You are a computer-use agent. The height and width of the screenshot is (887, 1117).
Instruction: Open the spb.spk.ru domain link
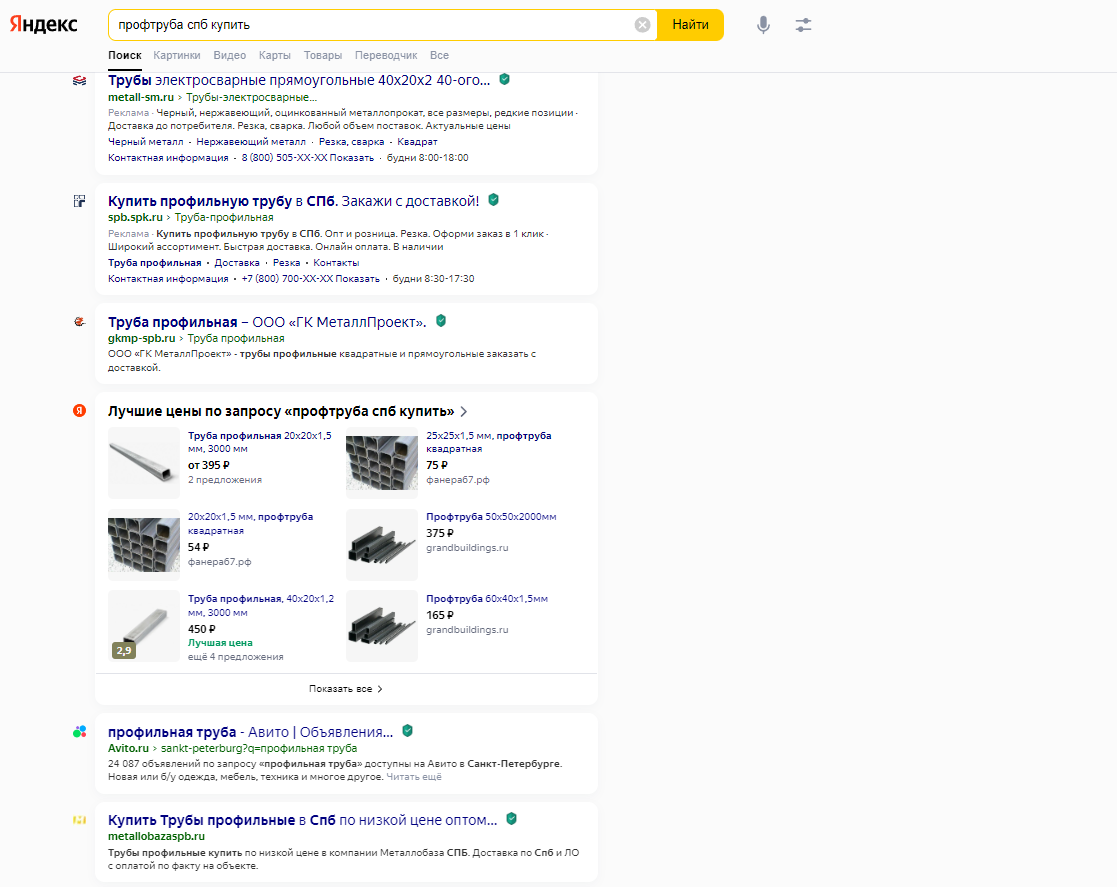[135, 218]
